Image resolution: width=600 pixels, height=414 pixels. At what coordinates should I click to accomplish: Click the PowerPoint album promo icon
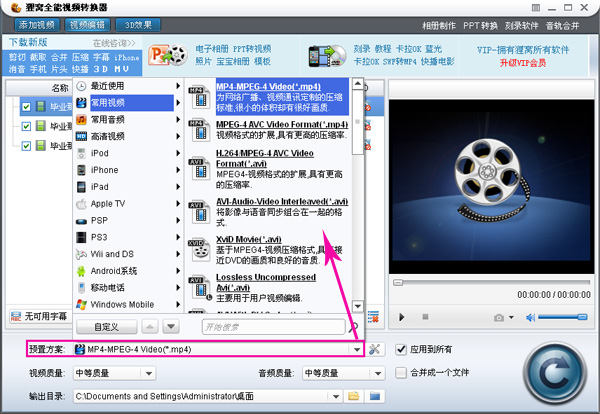168,55
